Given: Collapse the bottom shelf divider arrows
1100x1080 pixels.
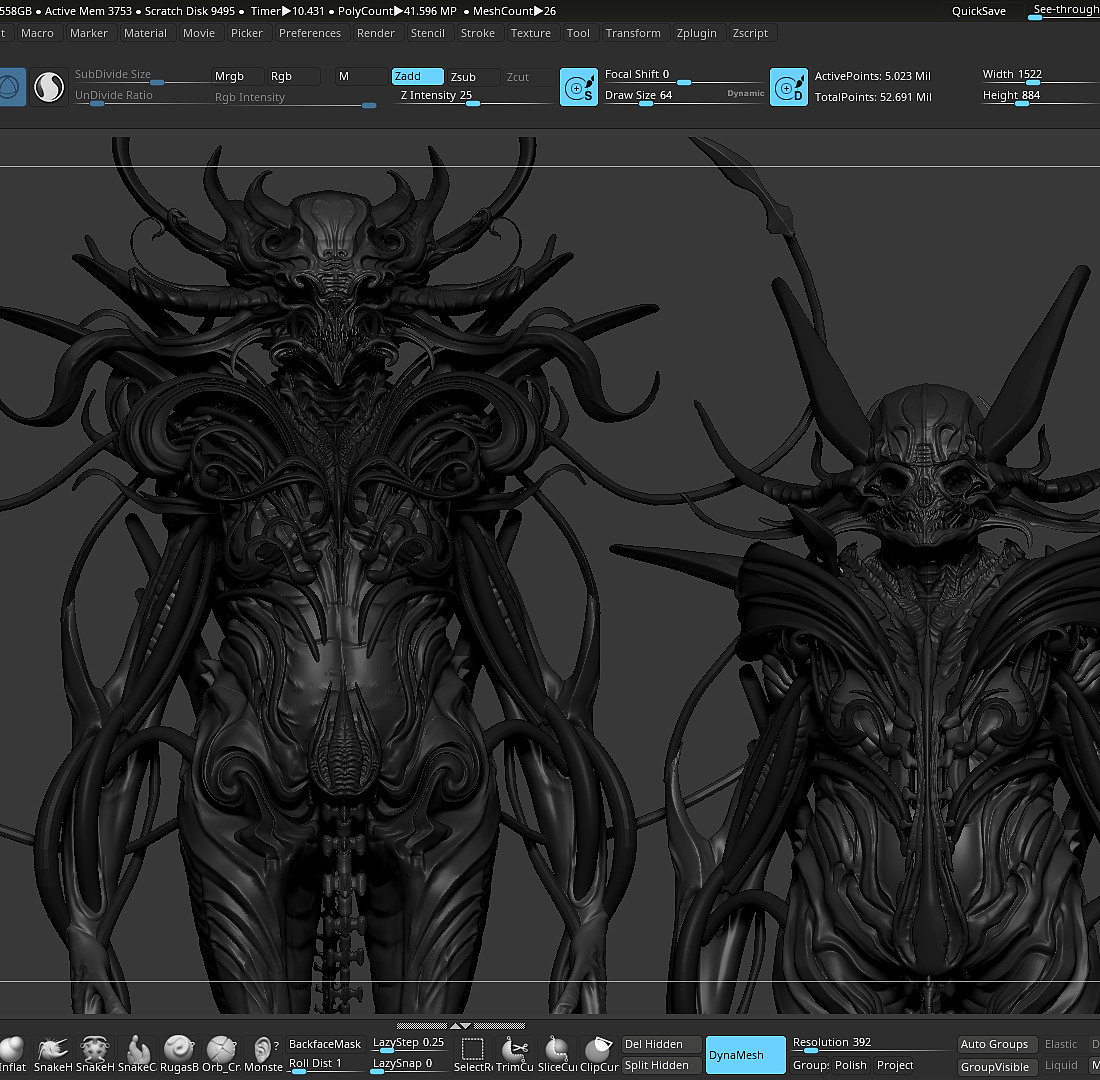Looking at the screenshot, I should pos(460,1026).
